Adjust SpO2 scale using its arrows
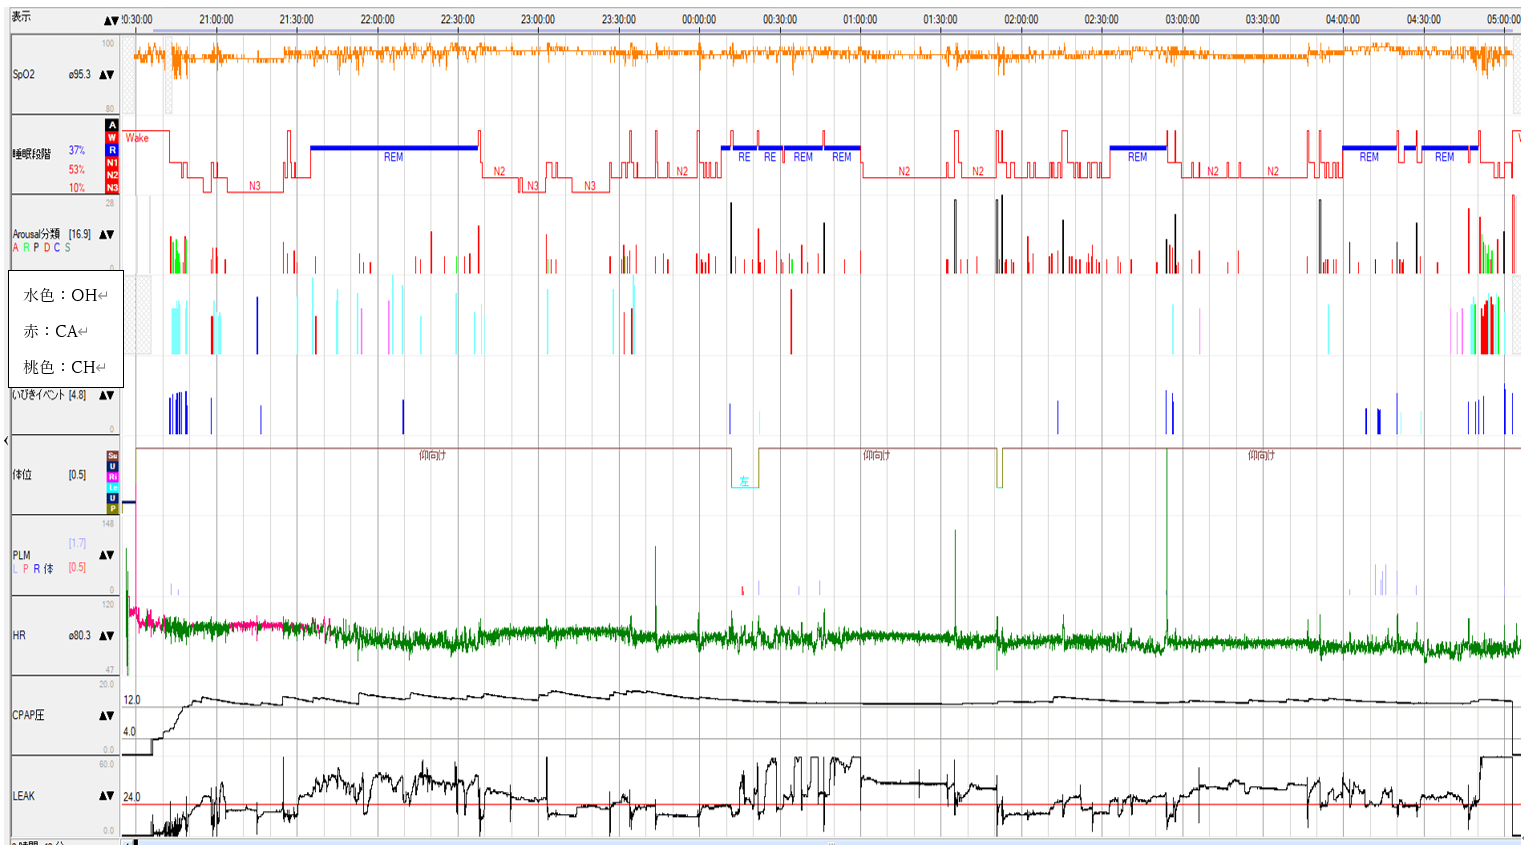Image resolution: width=1524 pixels, height=848 pixels. coord(106,75)
